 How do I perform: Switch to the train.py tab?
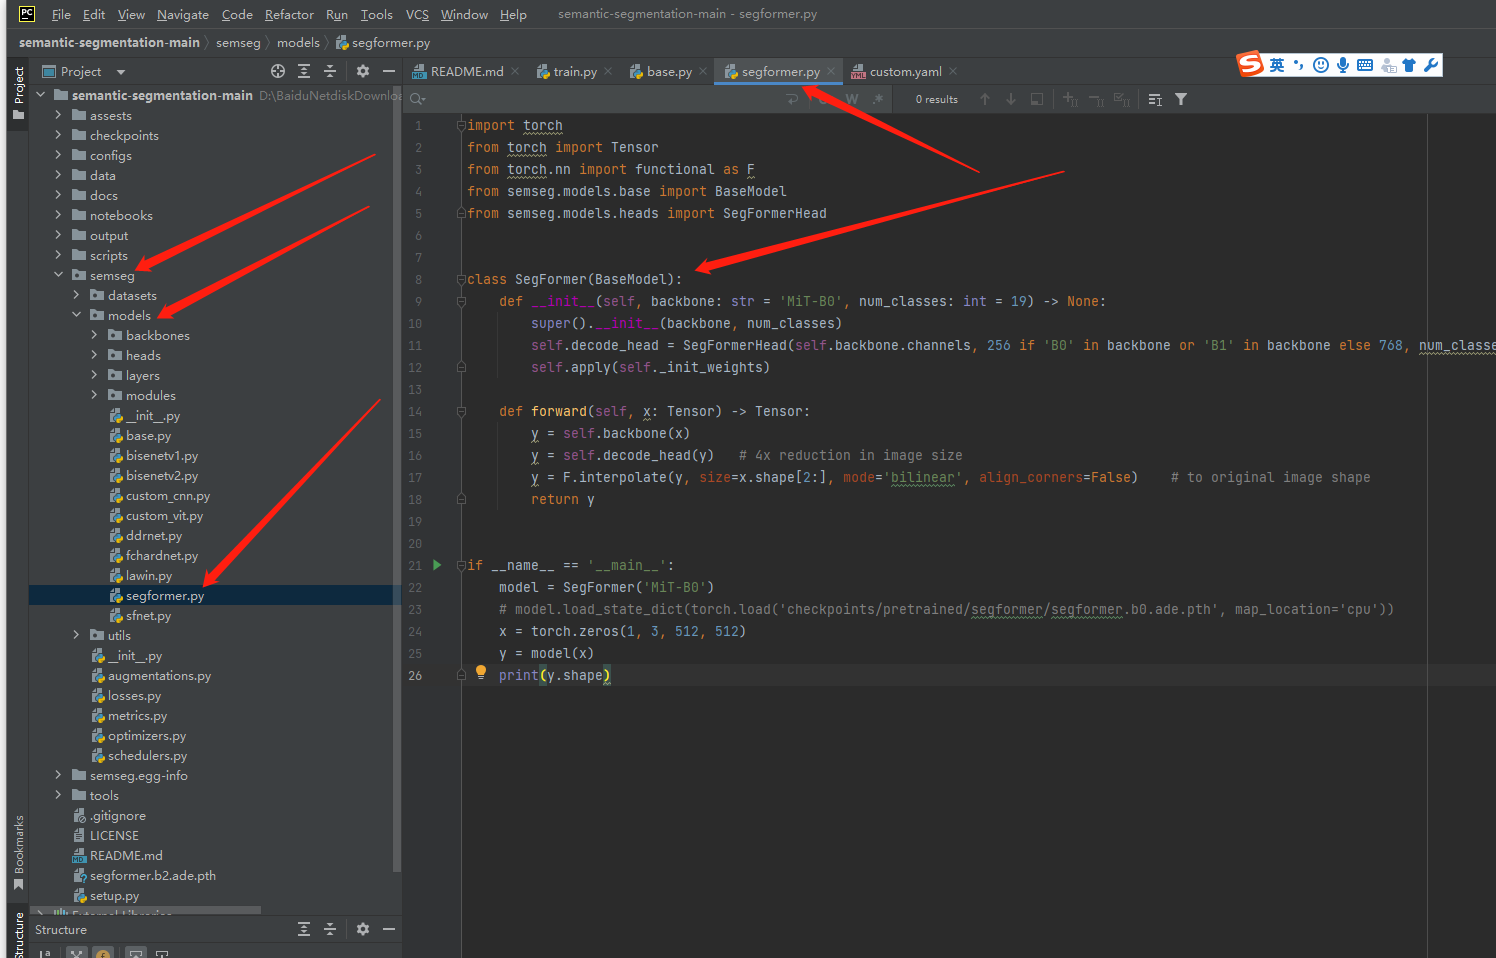point(574,71)
